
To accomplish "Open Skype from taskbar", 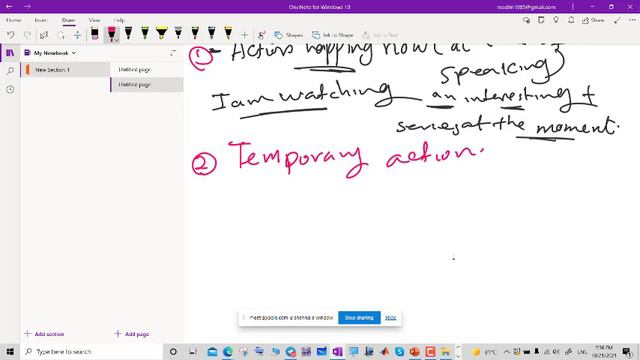I will pyautogui.click(x=399, y=351).
